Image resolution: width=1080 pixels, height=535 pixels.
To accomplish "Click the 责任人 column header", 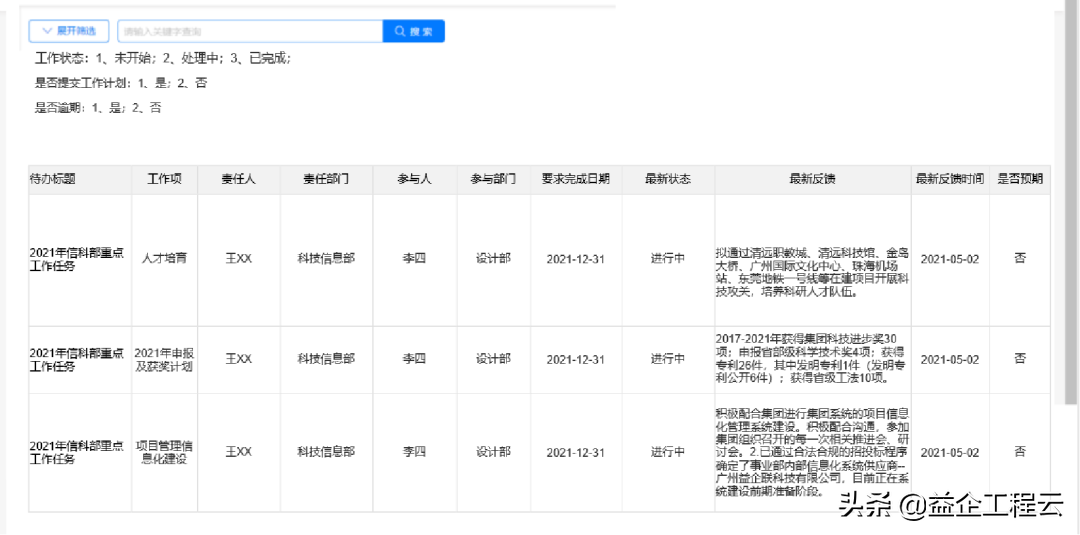I will pos(239,179).
